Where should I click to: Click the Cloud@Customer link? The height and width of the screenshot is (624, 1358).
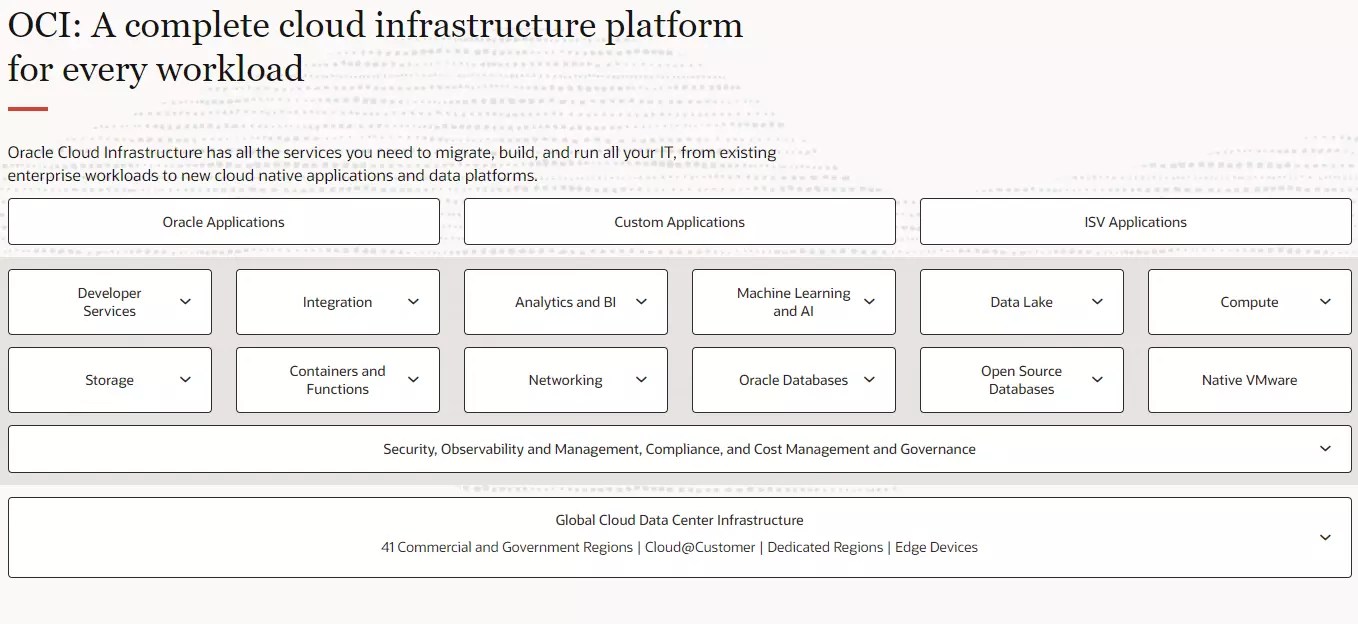click(700, 547)
